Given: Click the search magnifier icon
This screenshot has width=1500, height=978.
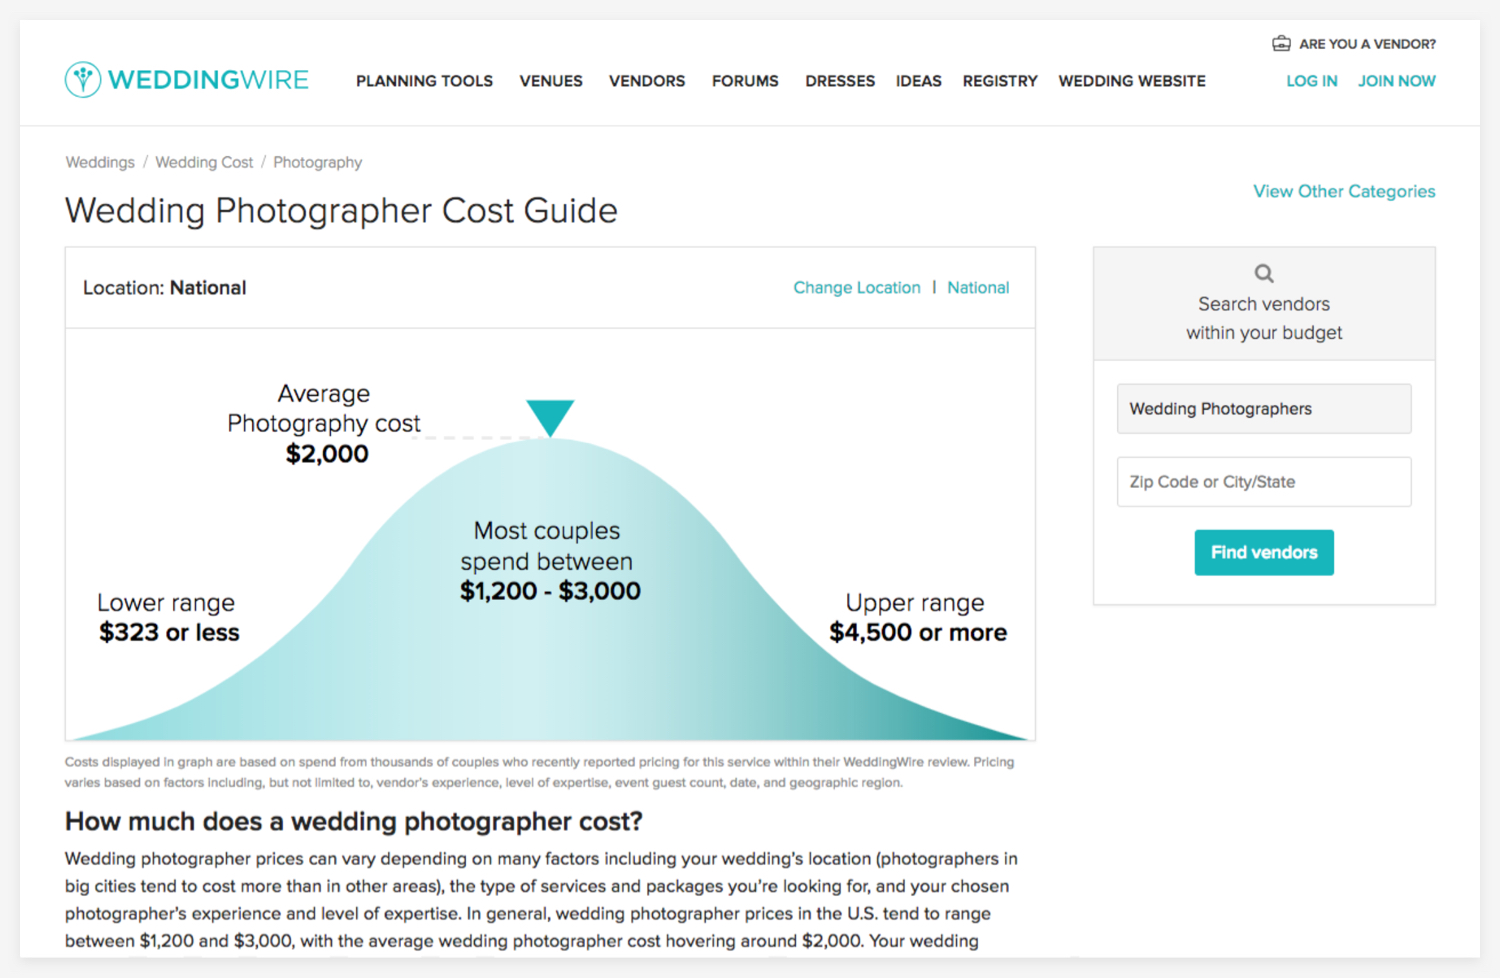Looking at the screenshot, I should pos(1264,273).
